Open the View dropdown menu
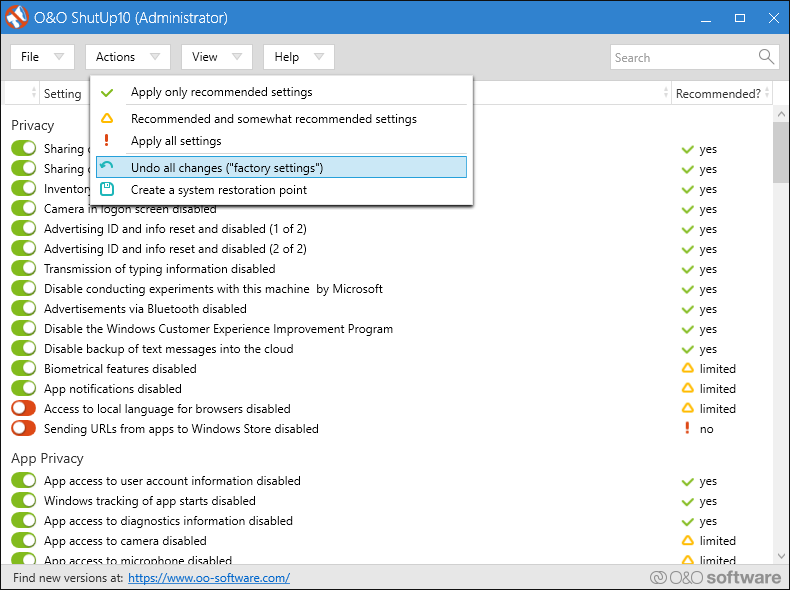Screen dimensions: 790x590 pos(217,57)
